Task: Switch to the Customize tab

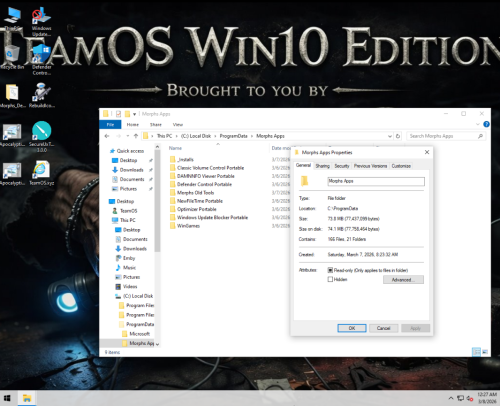Action: coord(401,166)
